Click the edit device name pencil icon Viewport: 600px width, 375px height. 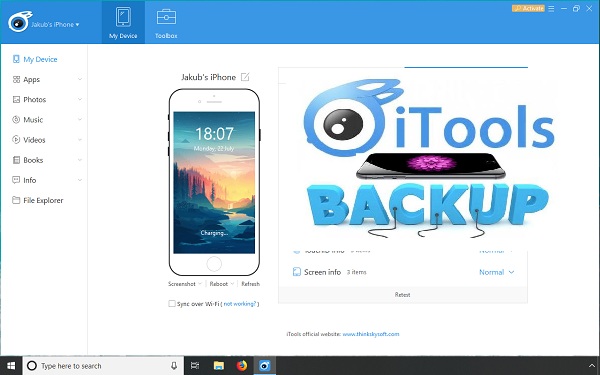coord(245,77)
